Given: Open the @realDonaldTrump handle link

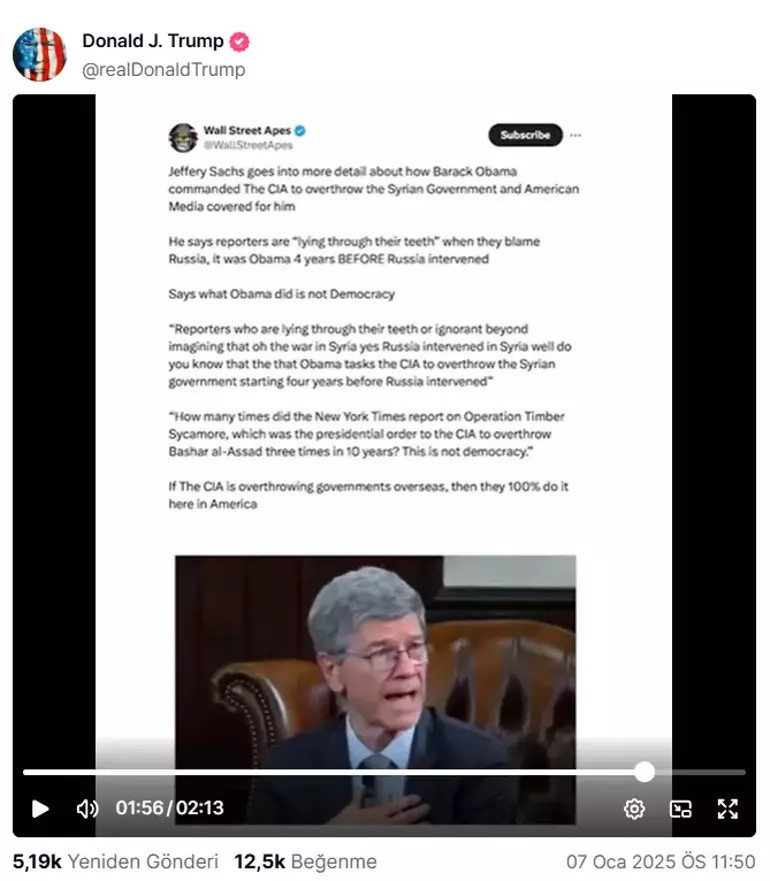Looking at the screenshot, I should point(164,70).
